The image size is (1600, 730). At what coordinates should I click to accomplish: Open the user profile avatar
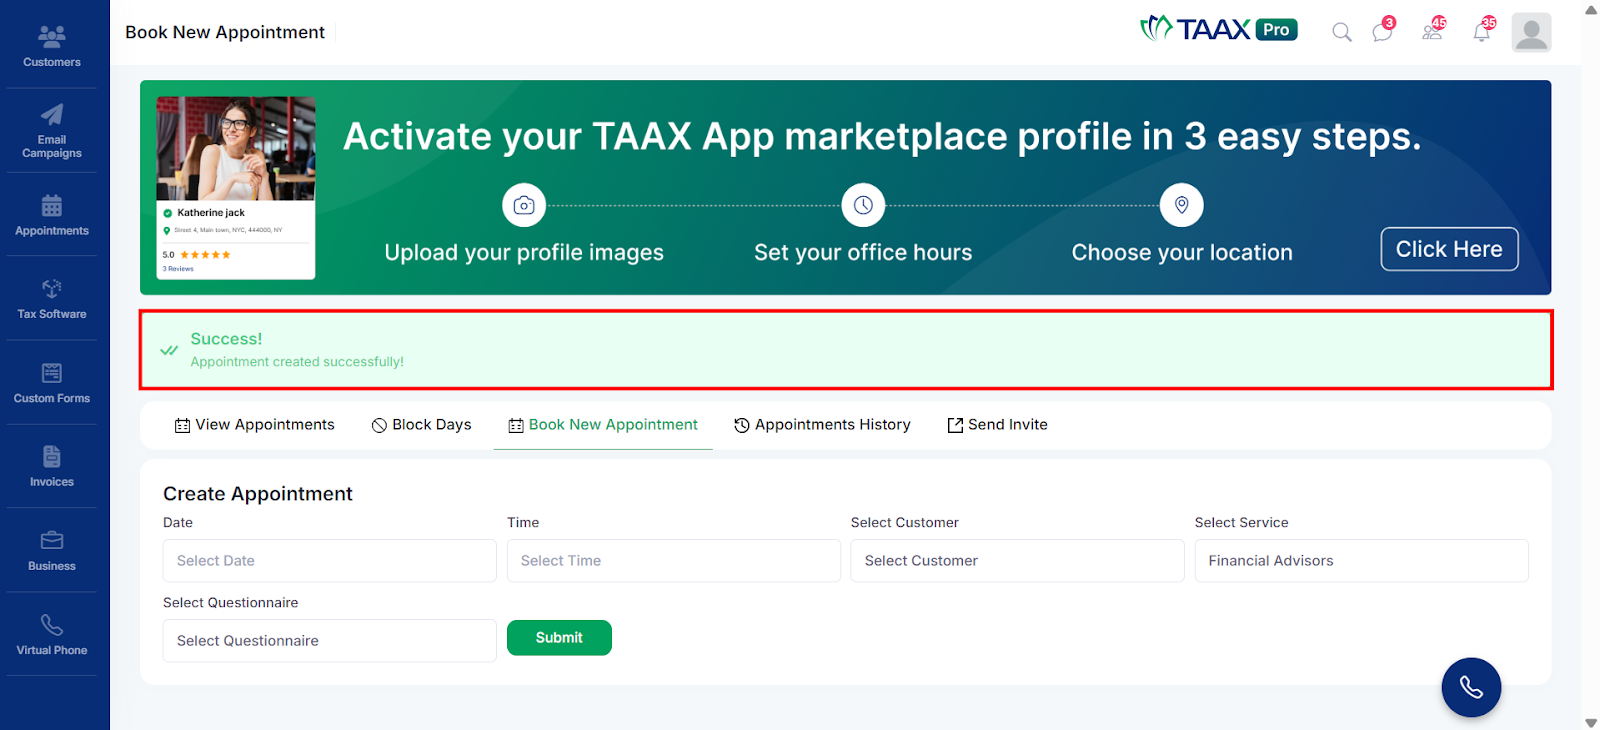1531,32
